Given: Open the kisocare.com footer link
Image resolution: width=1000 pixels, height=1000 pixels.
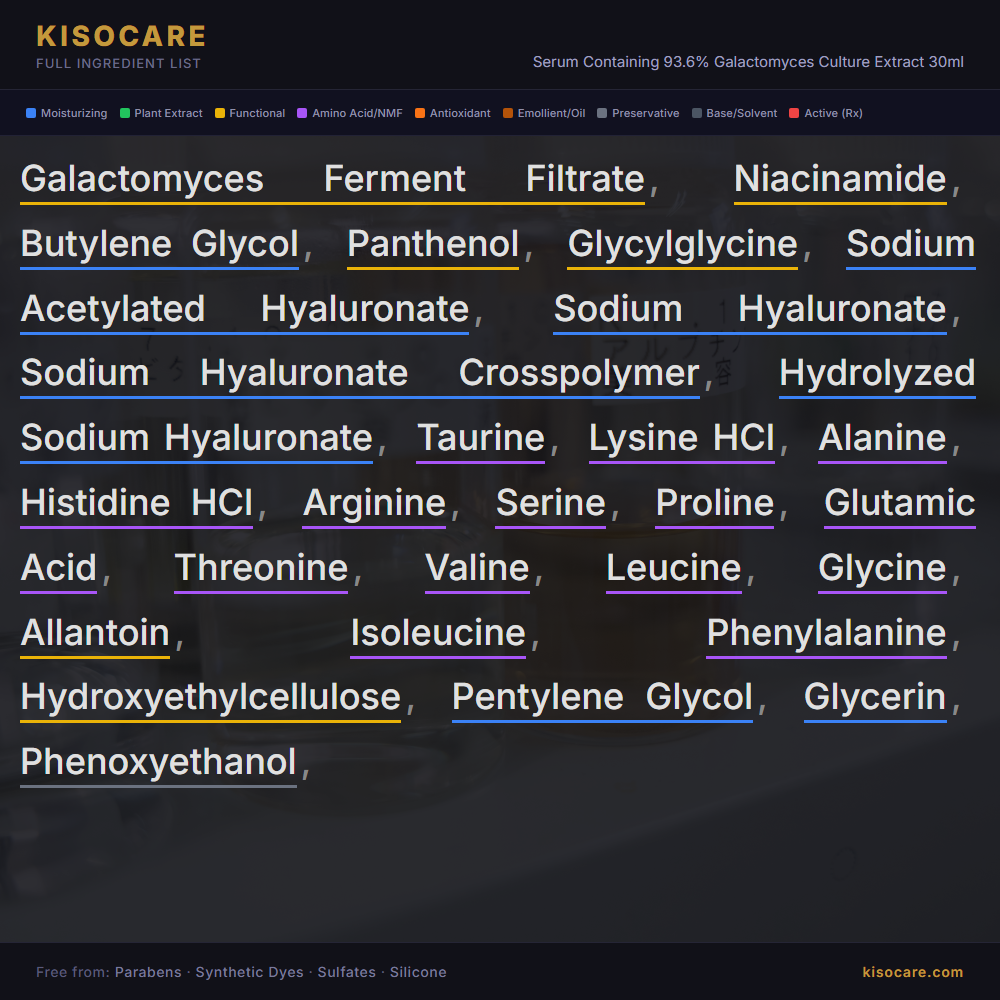Looking at the screenshot, I should [912, 972].
